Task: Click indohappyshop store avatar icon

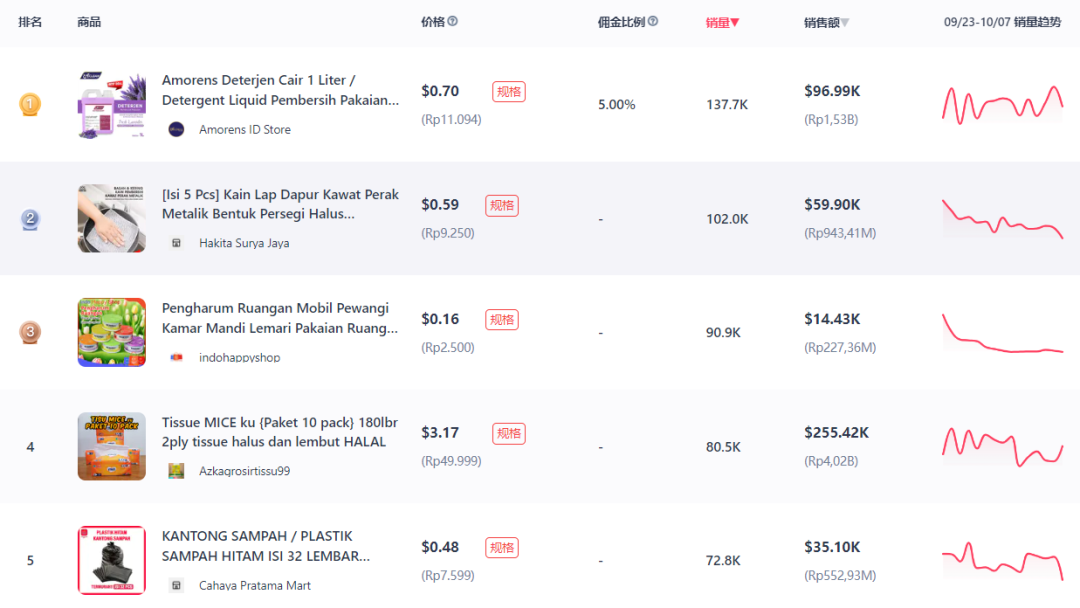Action: [176, 357]
